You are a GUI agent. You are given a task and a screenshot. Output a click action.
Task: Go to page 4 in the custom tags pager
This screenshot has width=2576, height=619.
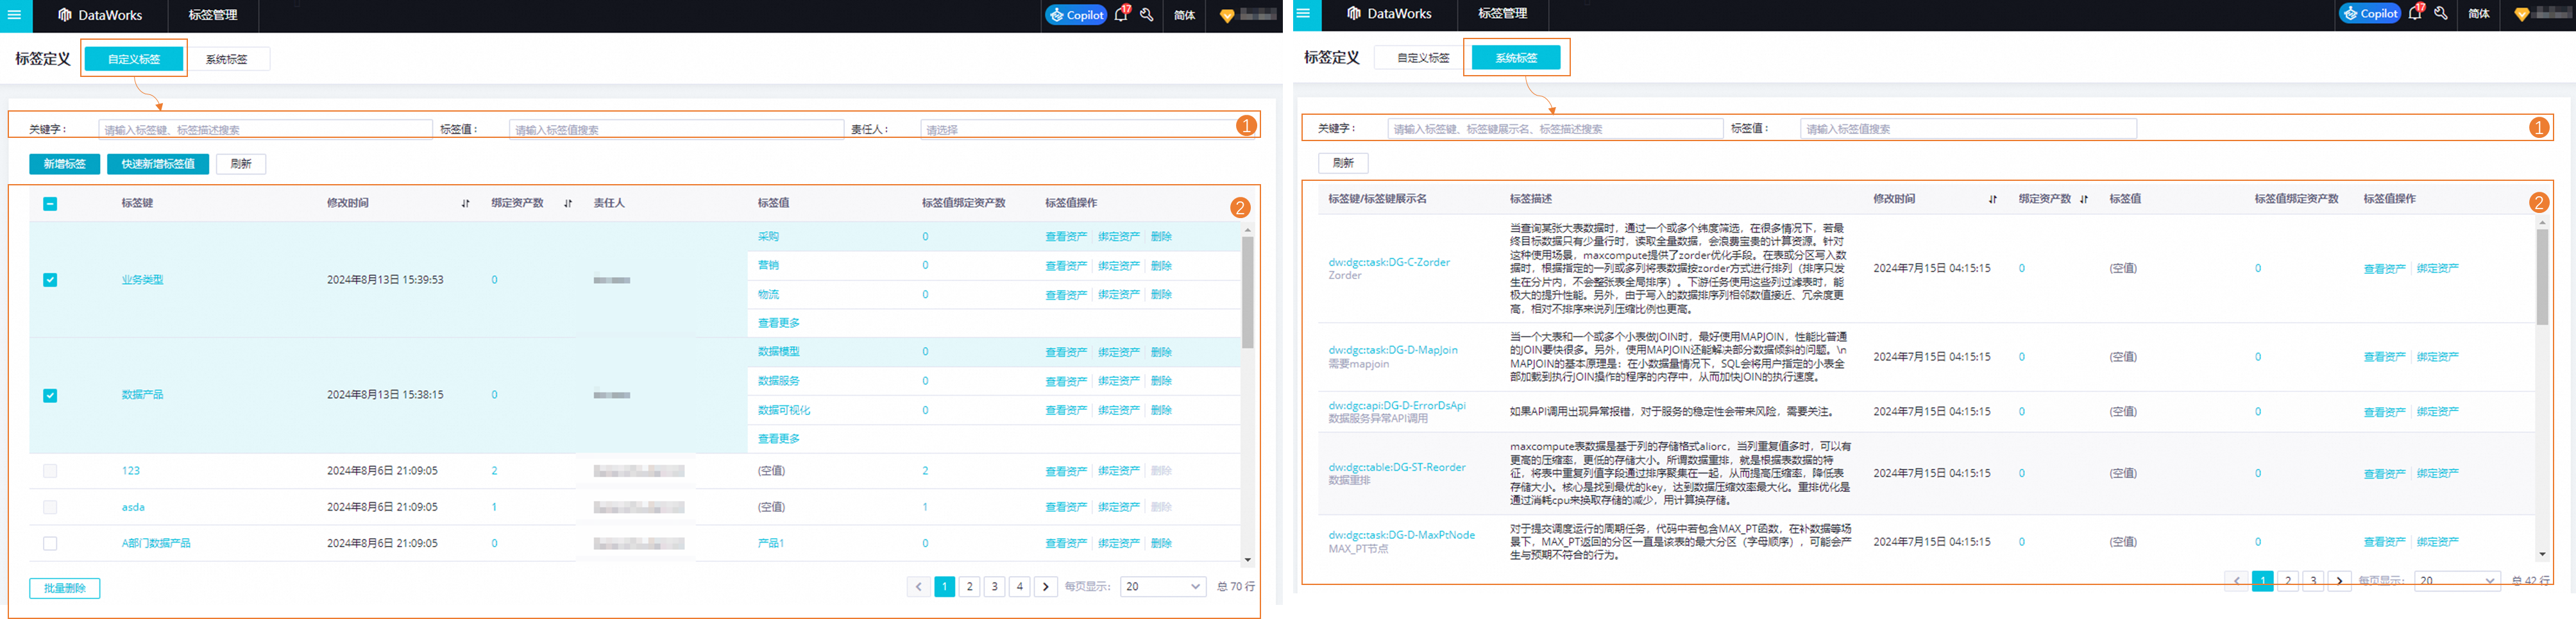[1020, 587]
